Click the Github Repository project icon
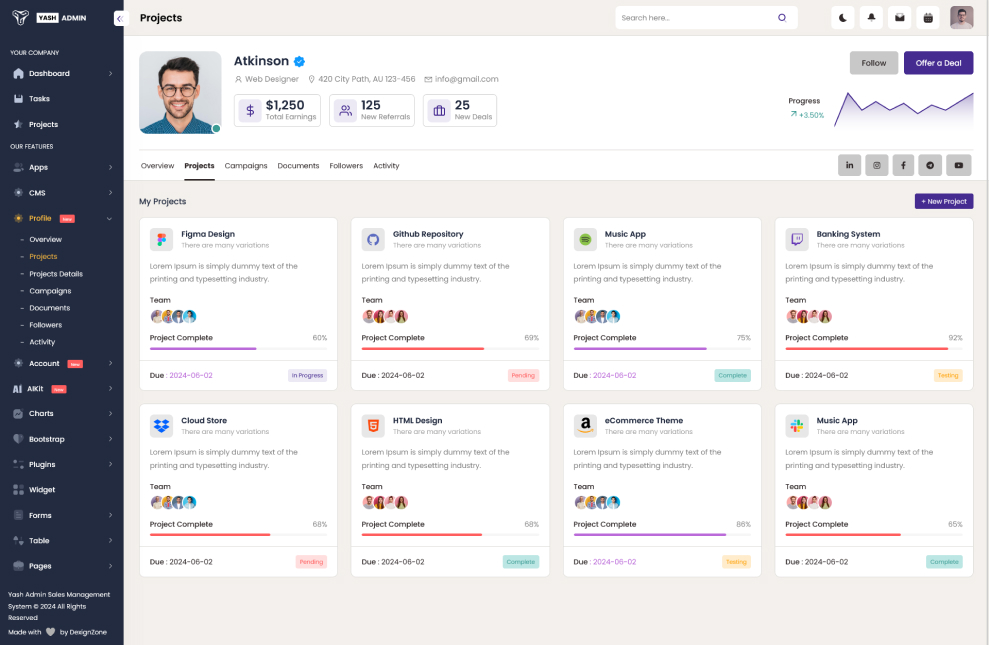This screenshot has width=989, height=645. tap(373, 240)
